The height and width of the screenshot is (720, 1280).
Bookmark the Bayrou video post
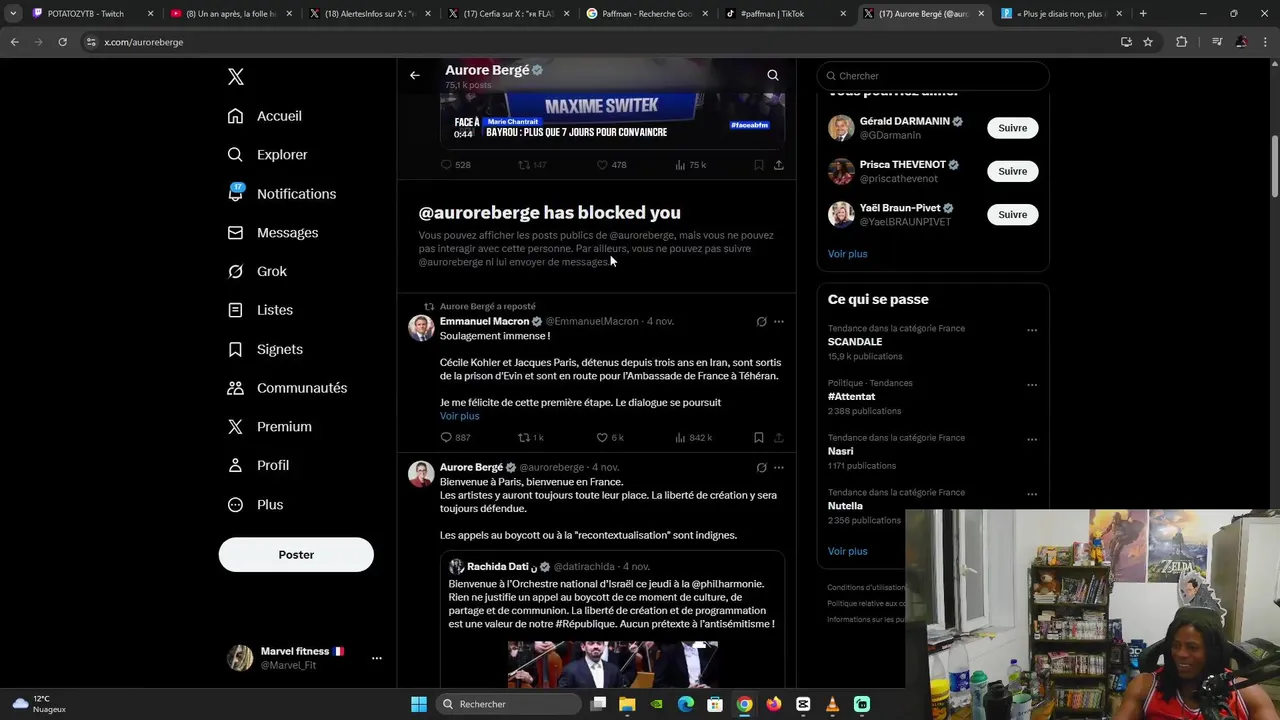(x=759, y=165)
